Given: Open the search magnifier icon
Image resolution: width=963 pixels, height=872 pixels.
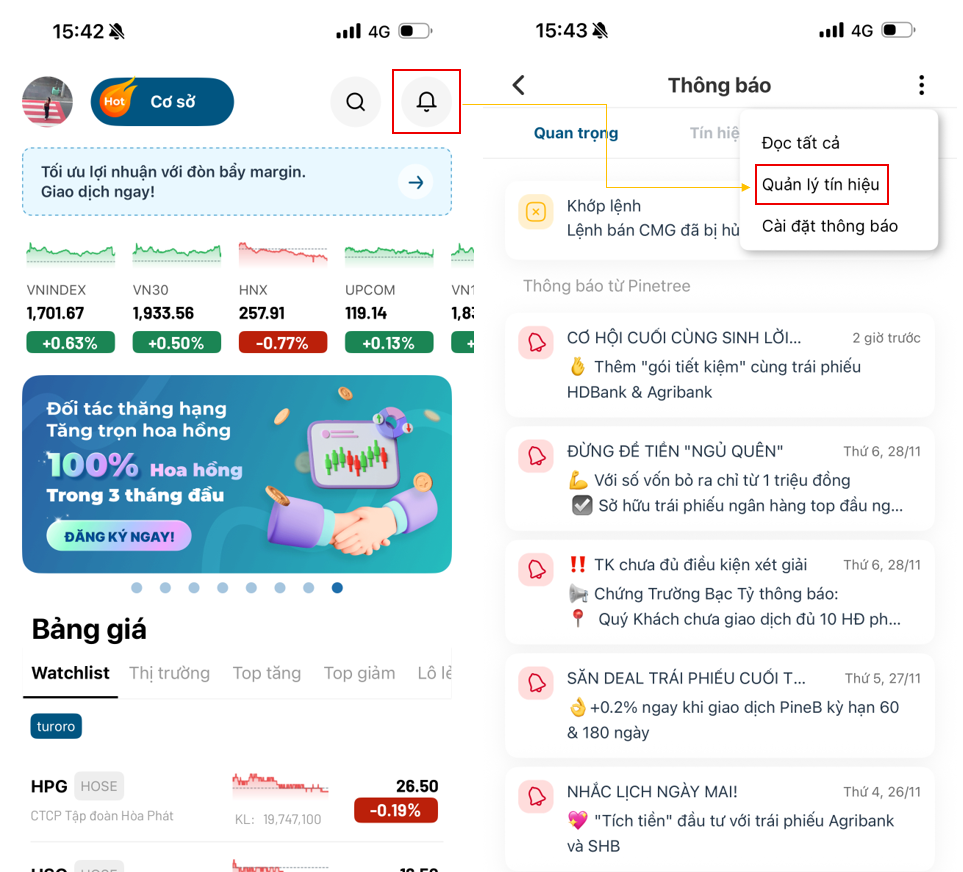Looking at the screenshot, I should coord(356,101).
